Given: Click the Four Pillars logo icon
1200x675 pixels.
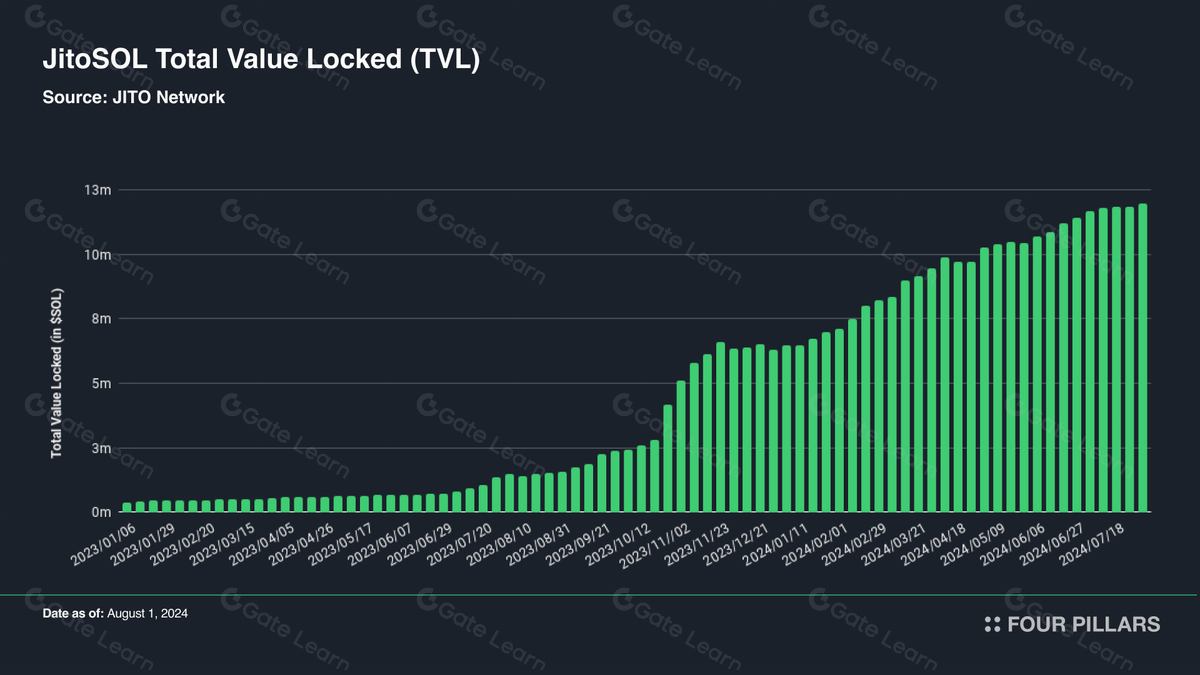Looking at the screenshot, I should click(992, 624).
